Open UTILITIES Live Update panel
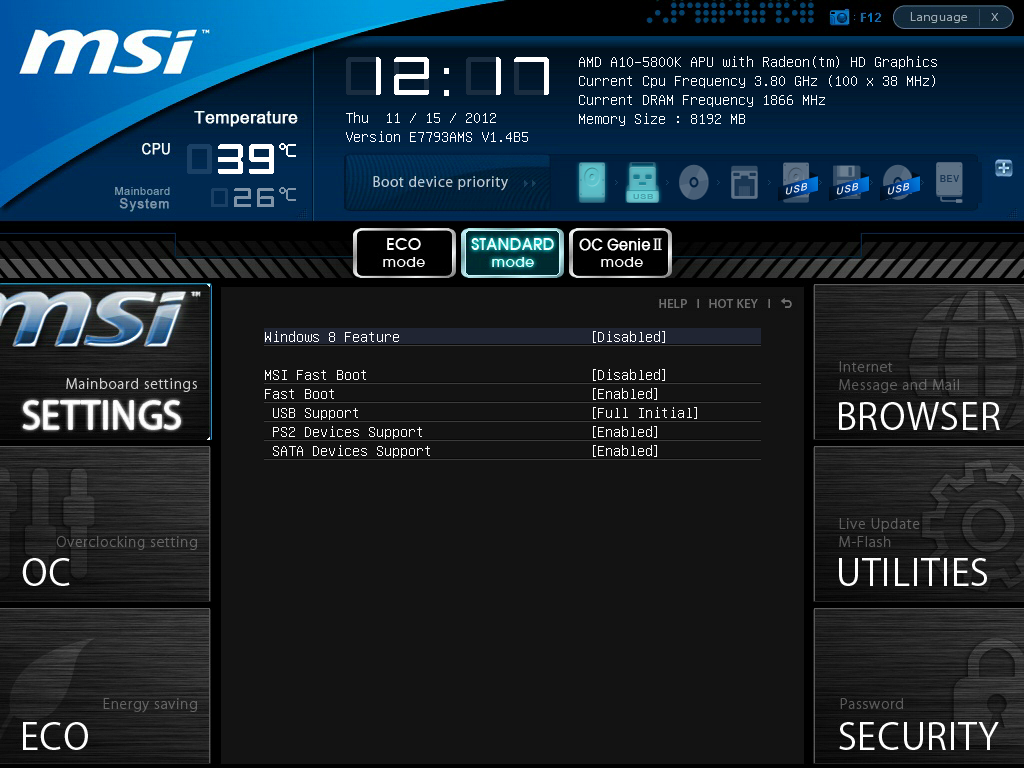This screenshot has width=1024, height=768. point(919,524)
